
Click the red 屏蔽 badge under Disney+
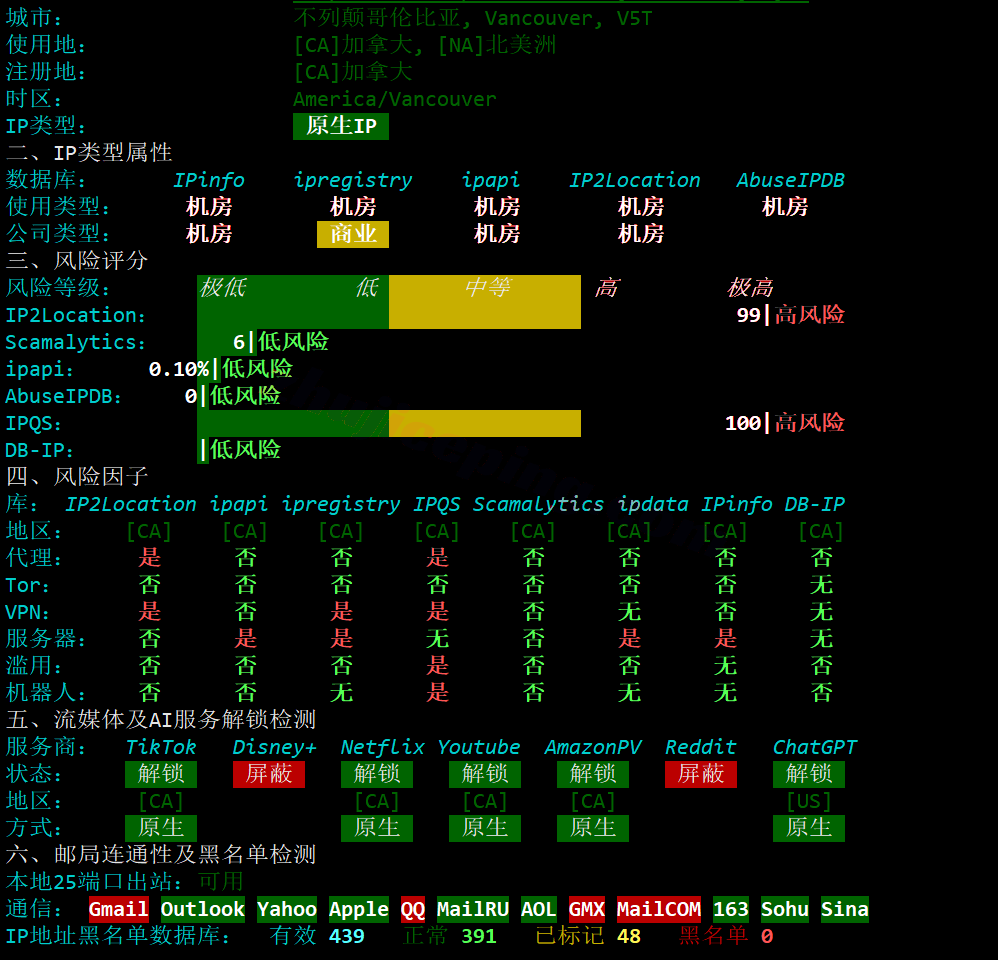coord(269,774)
